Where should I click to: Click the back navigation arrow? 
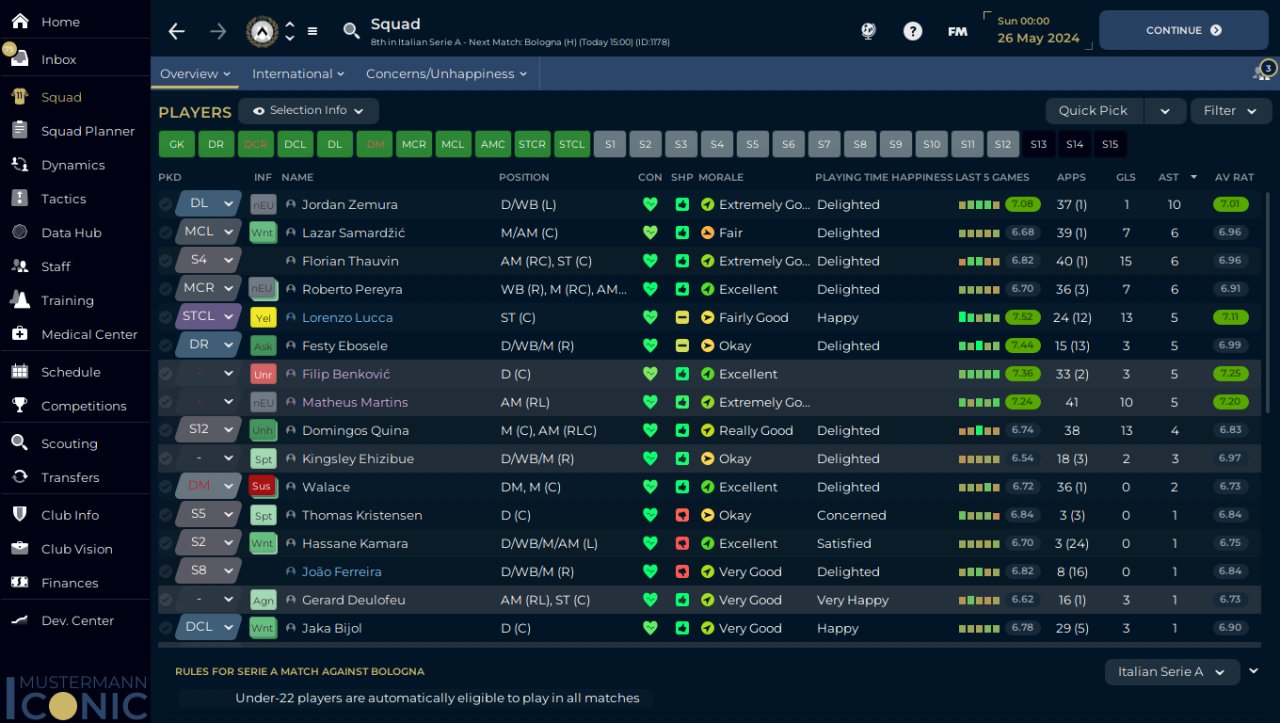177,31
